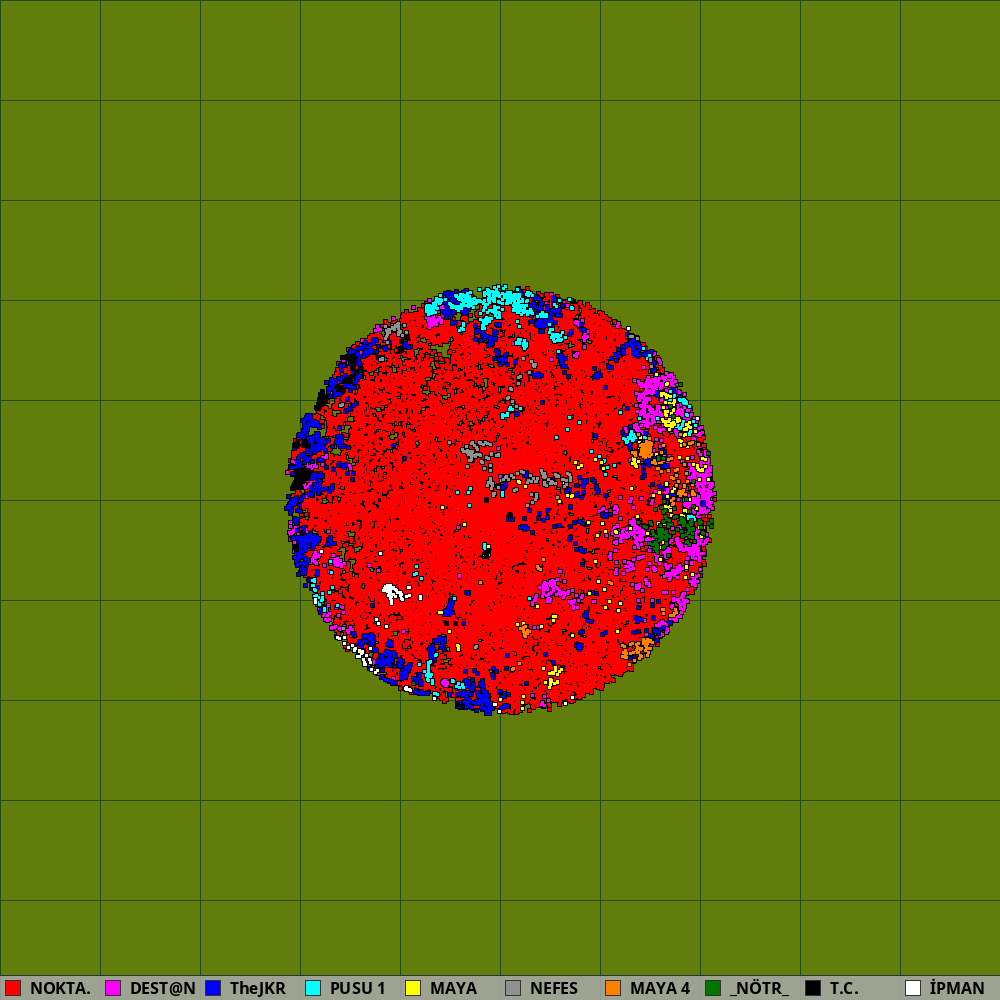
Task: Click the black T.C. legend swatch
Action: [813, 988]
